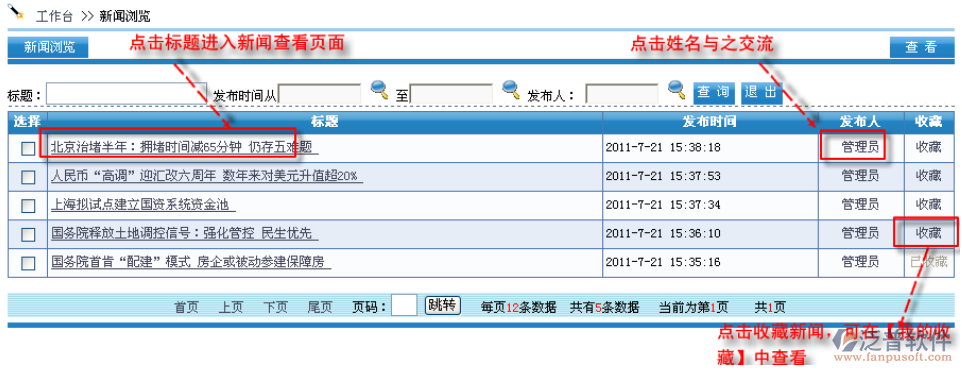Viewport: 962px width, 373px height.
Task: Select checkbox for 人民币“高调”迎汇改 row
Action: coord(28,177)
